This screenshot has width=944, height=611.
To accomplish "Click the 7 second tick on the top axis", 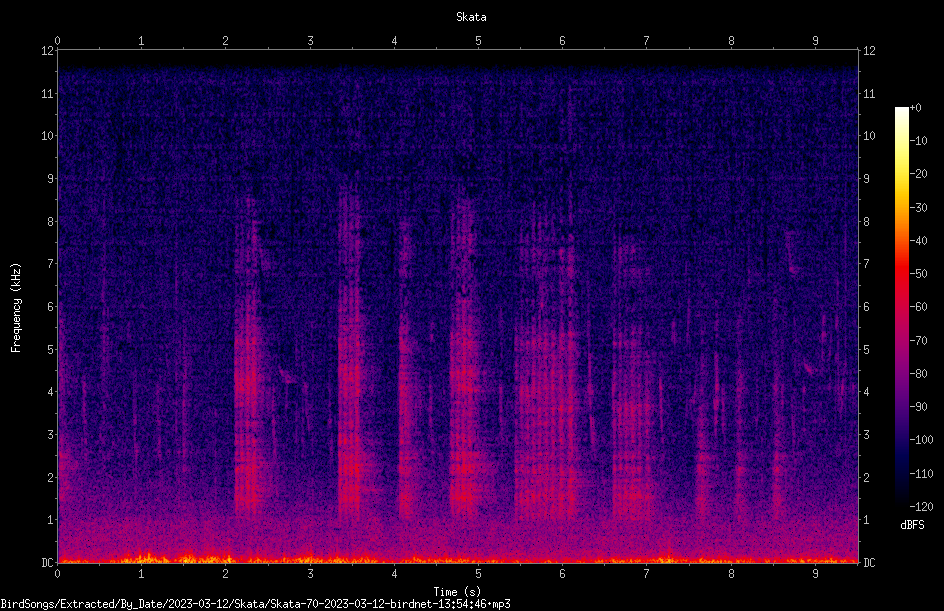I will (647, 41).
